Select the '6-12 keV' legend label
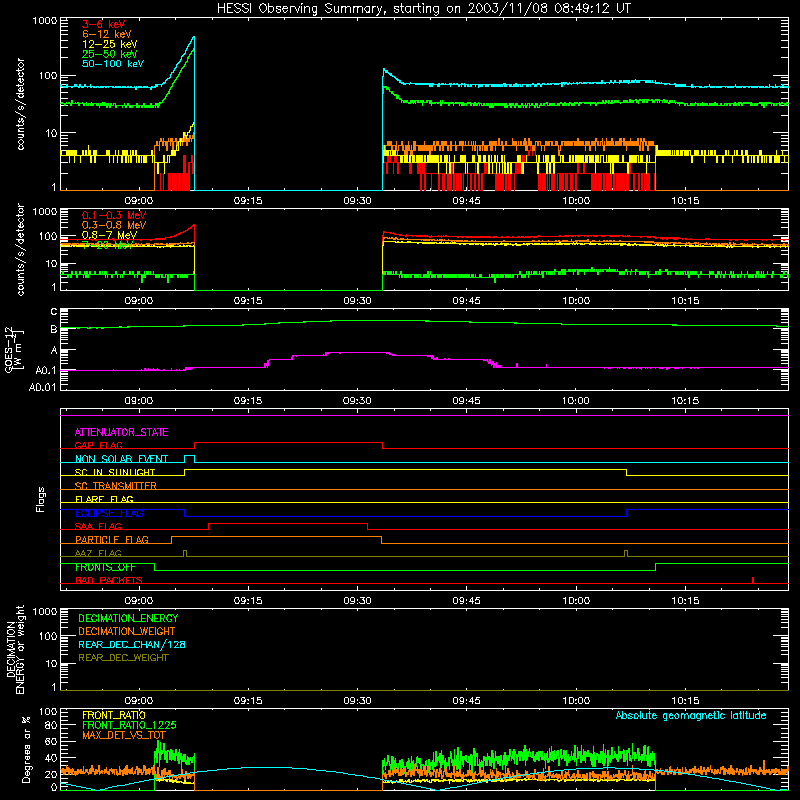This screenshot has height=800, width=800. click(107, 34)
